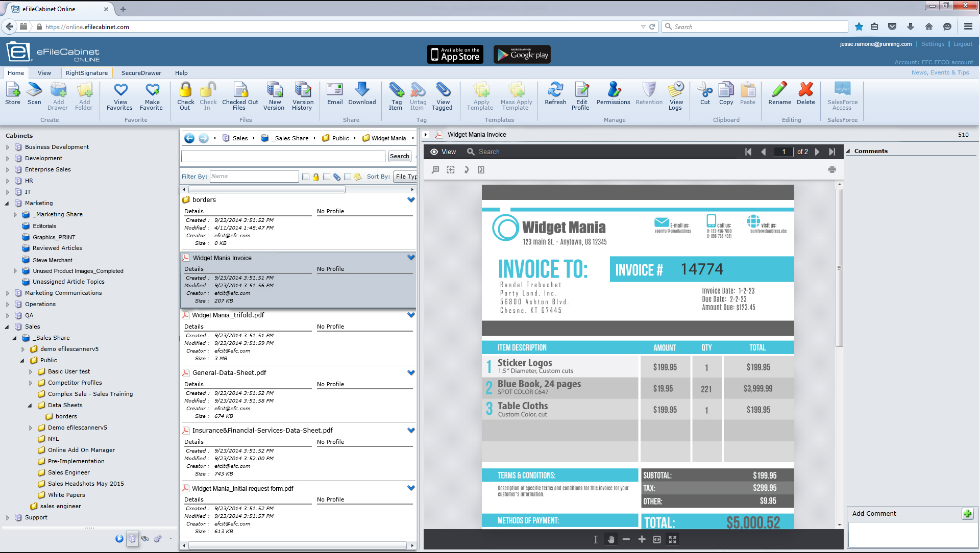
Task: Expand the Support cabinet tree node
Action: (x=8, y=518)
